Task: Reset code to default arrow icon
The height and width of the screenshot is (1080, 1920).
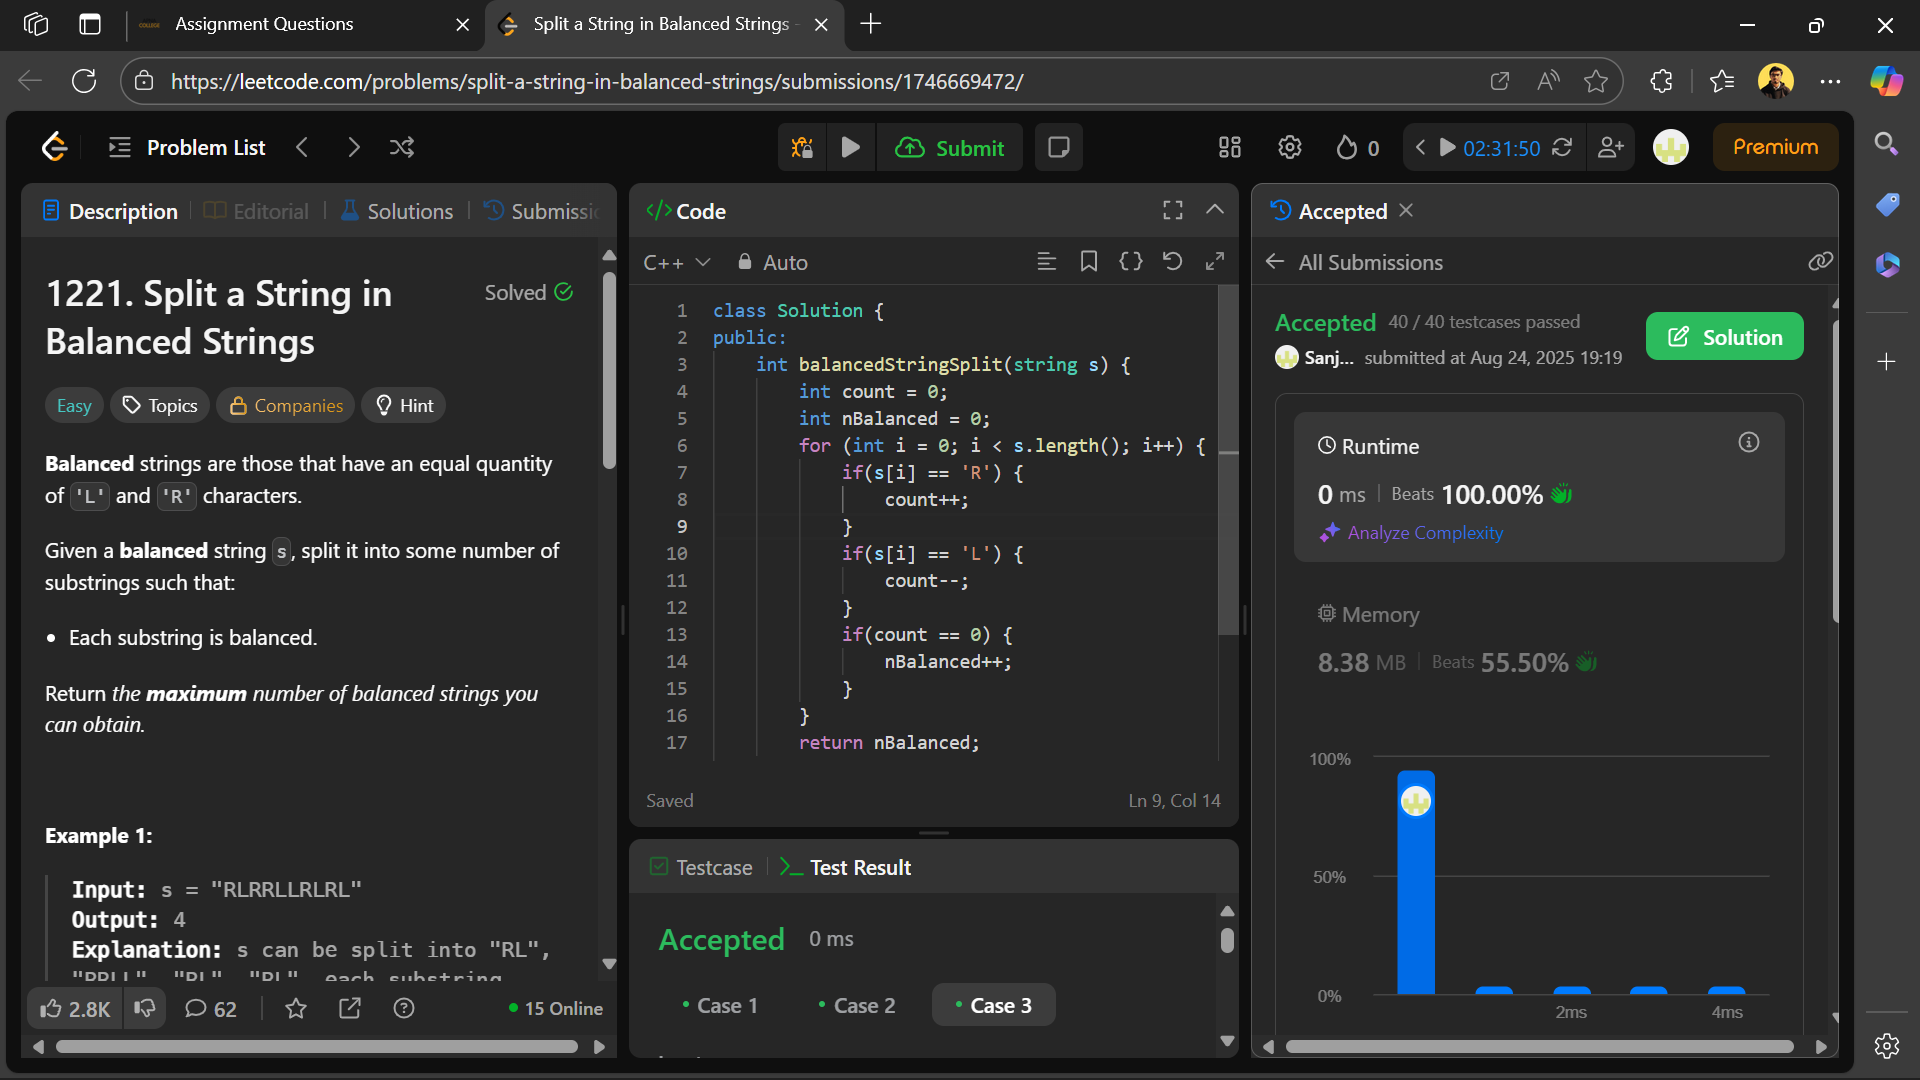Action: pyautogui.click(x=1172, y=262)
